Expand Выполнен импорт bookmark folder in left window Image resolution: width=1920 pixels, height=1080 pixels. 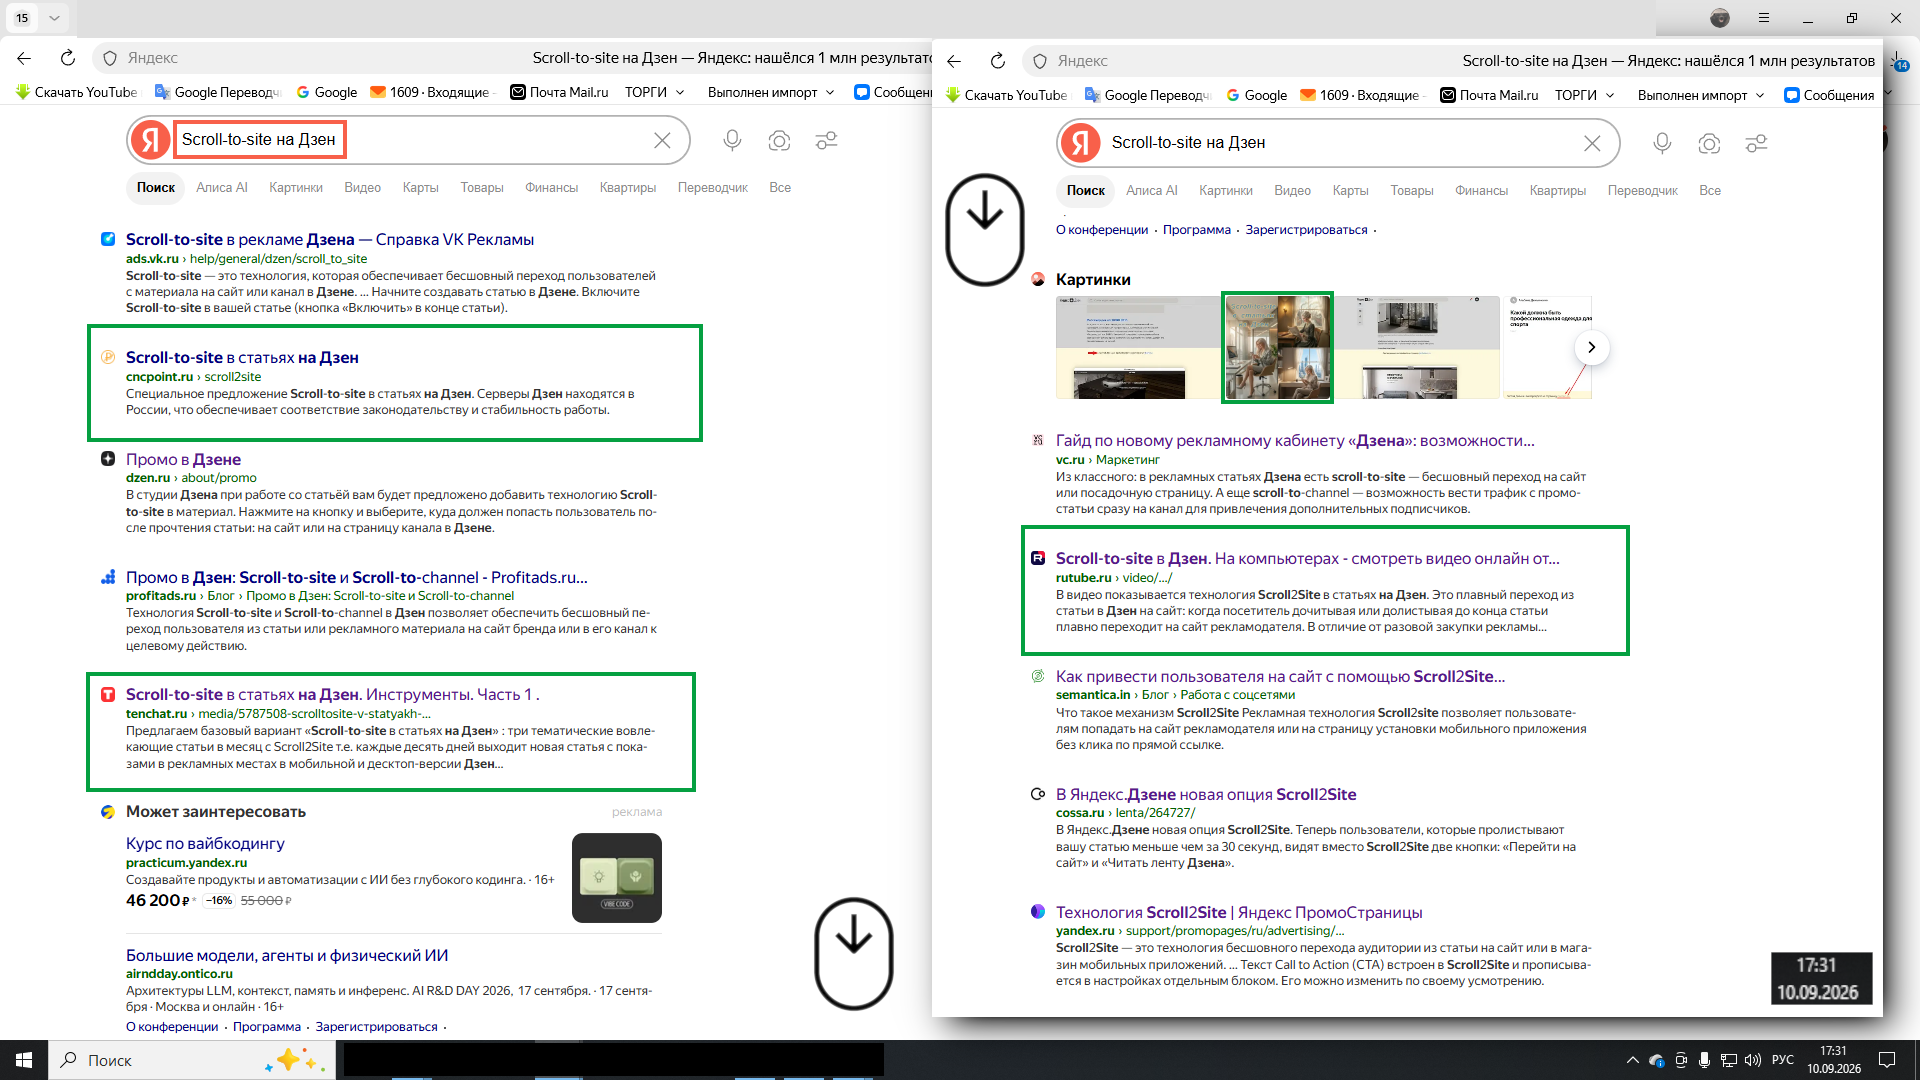coord(770,92)
